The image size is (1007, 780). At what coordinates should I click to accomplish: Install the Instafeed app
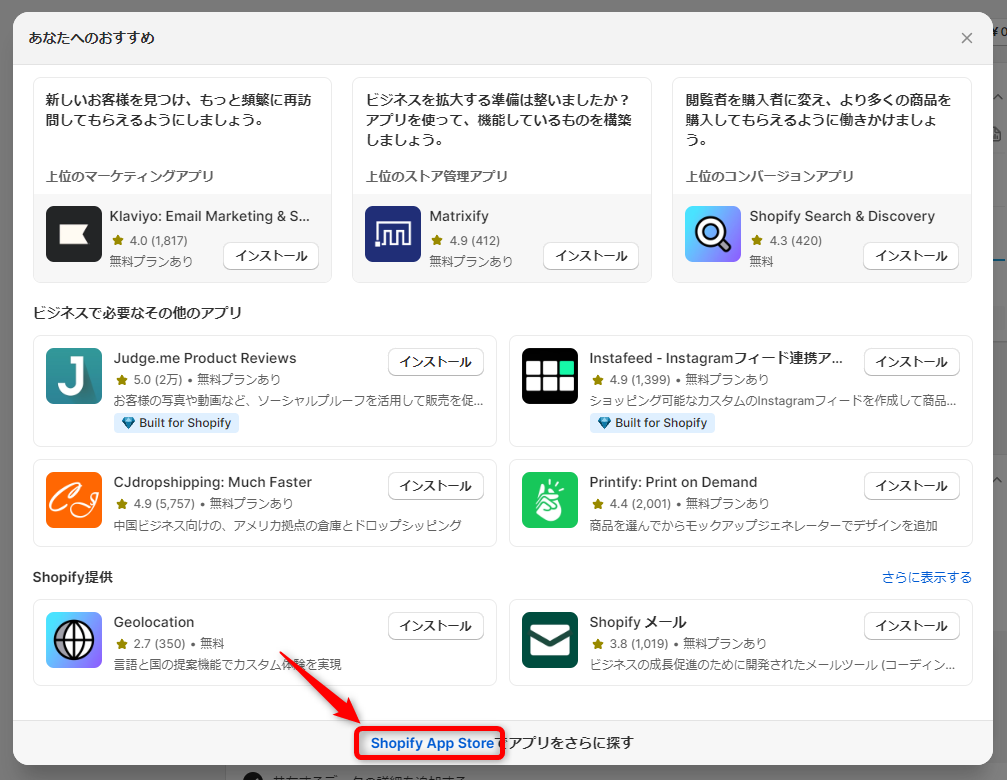pos(911,362)
